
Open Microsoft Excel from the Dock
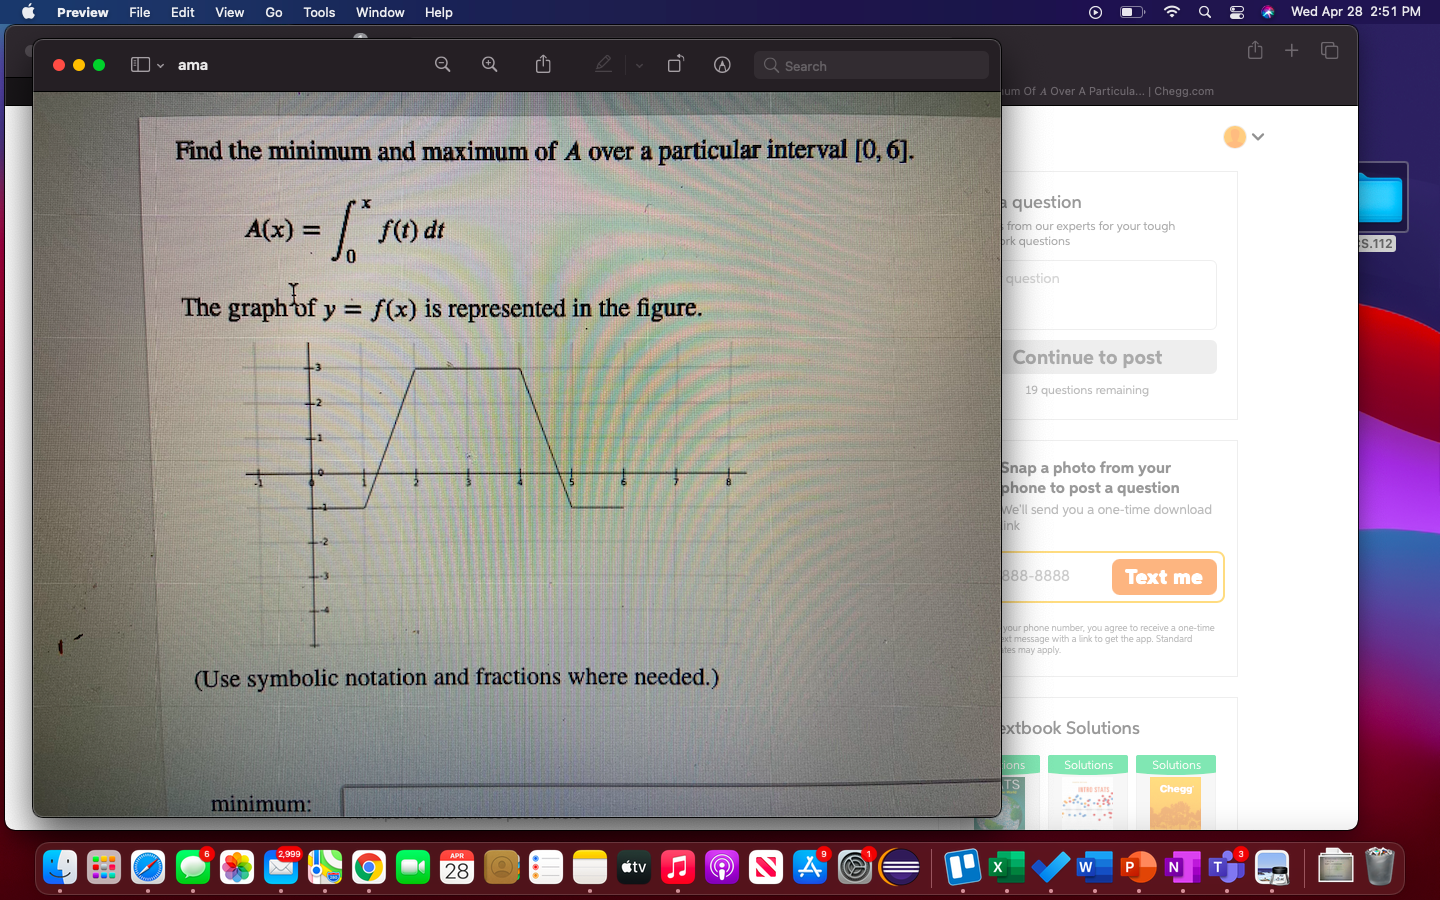pyautogui.click(x=1006, y=867)
